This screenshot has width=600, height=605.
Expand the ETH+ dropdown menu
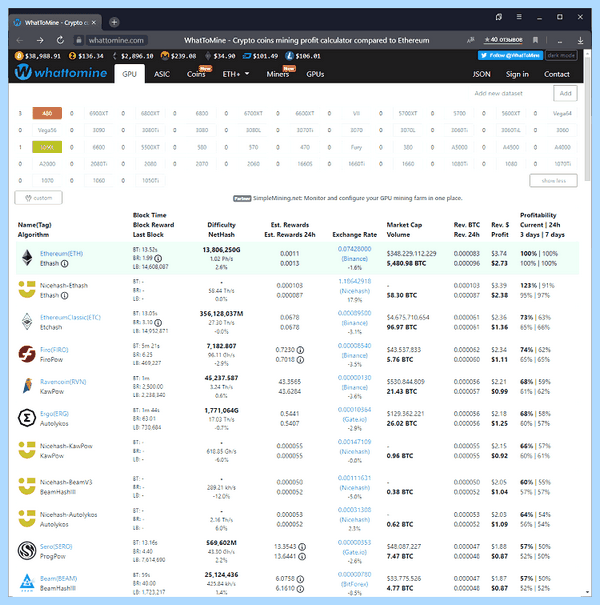click(236, 74)
